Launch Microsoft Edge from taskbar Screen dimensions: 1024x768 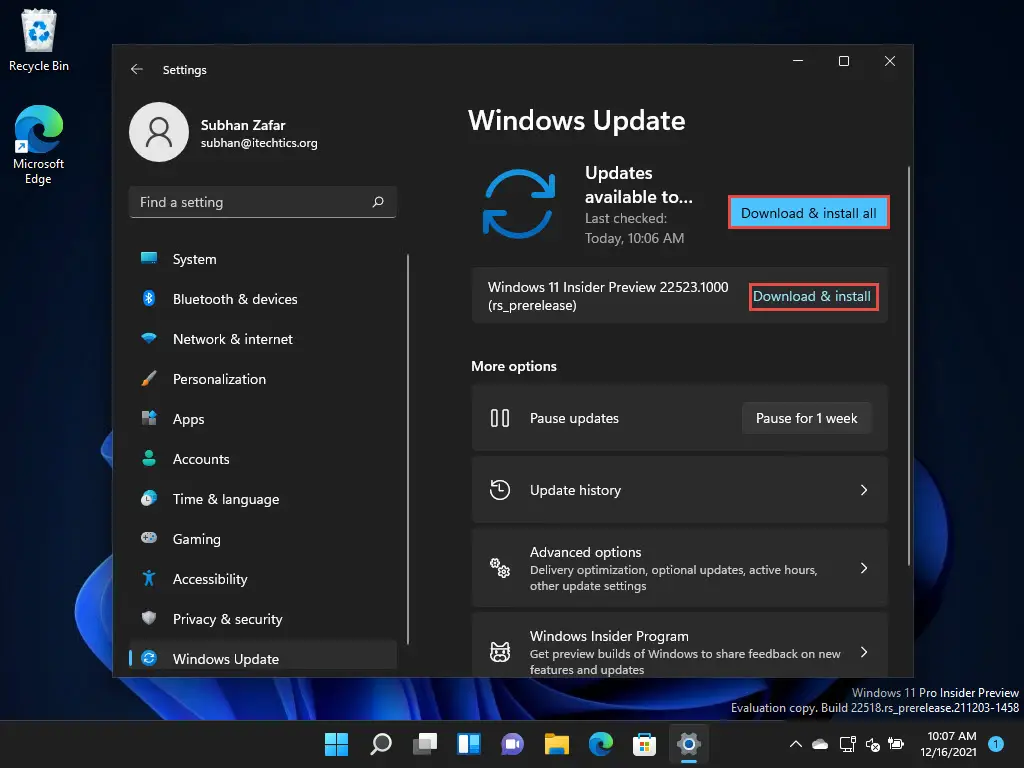[x=601, y=744]
